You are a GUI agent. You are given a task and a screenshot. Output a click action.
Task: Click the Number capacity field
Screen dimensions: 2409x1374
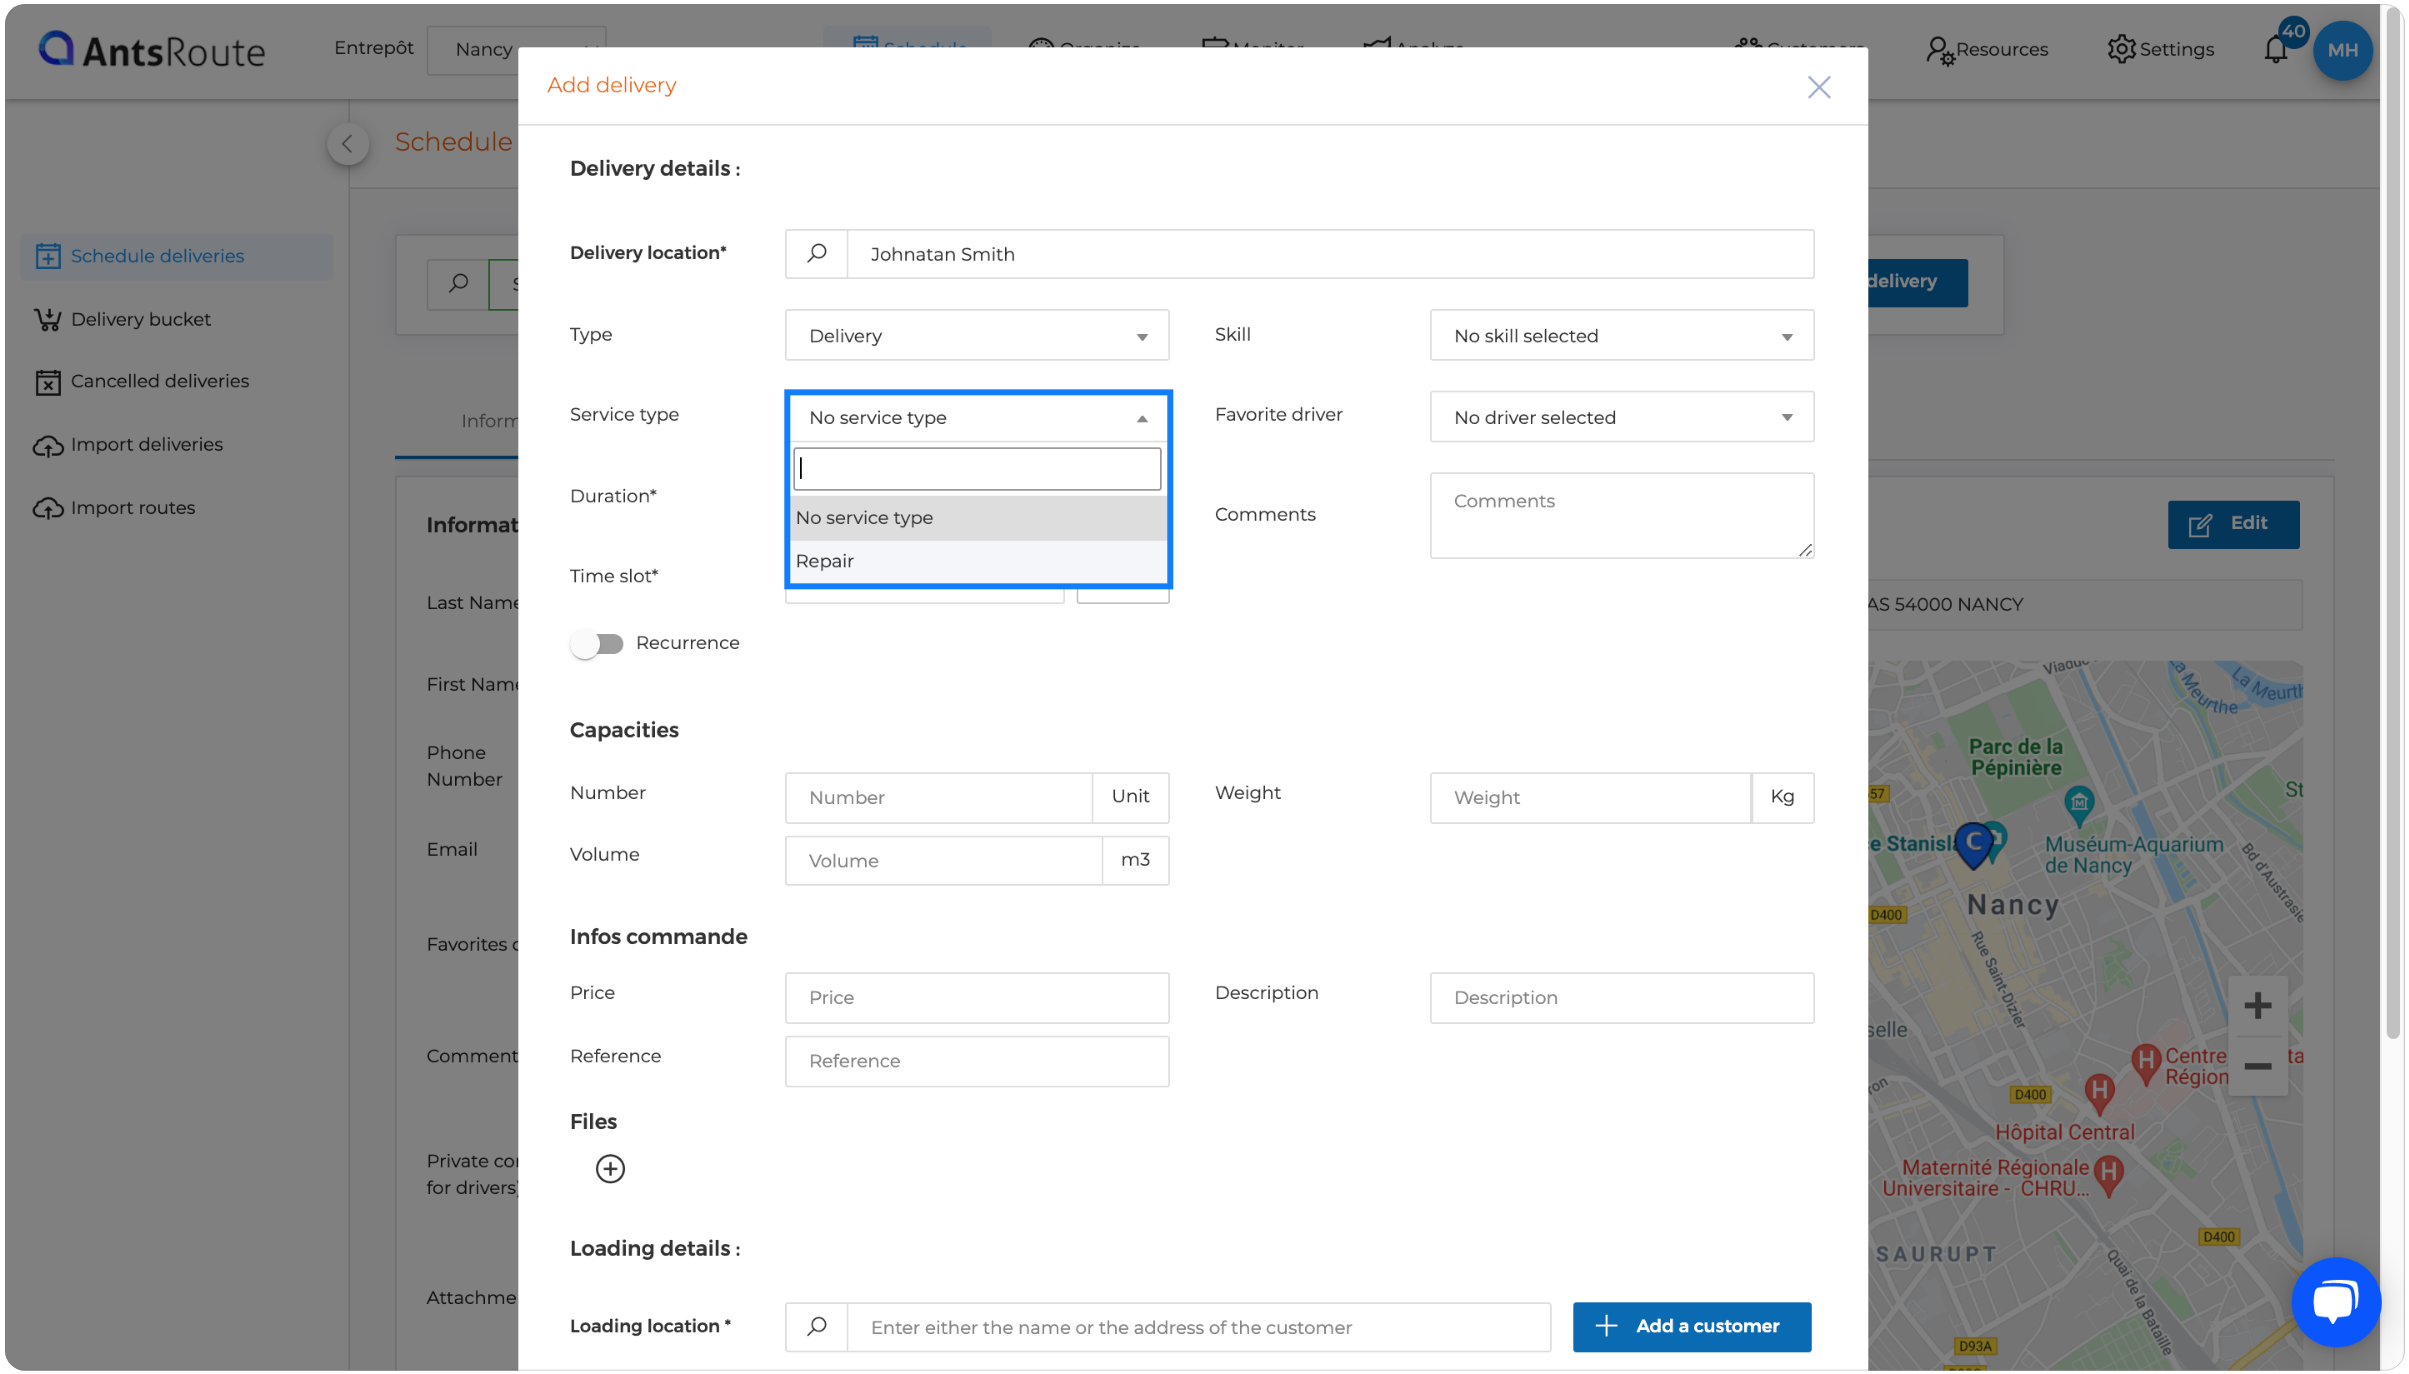coord(938,797)
